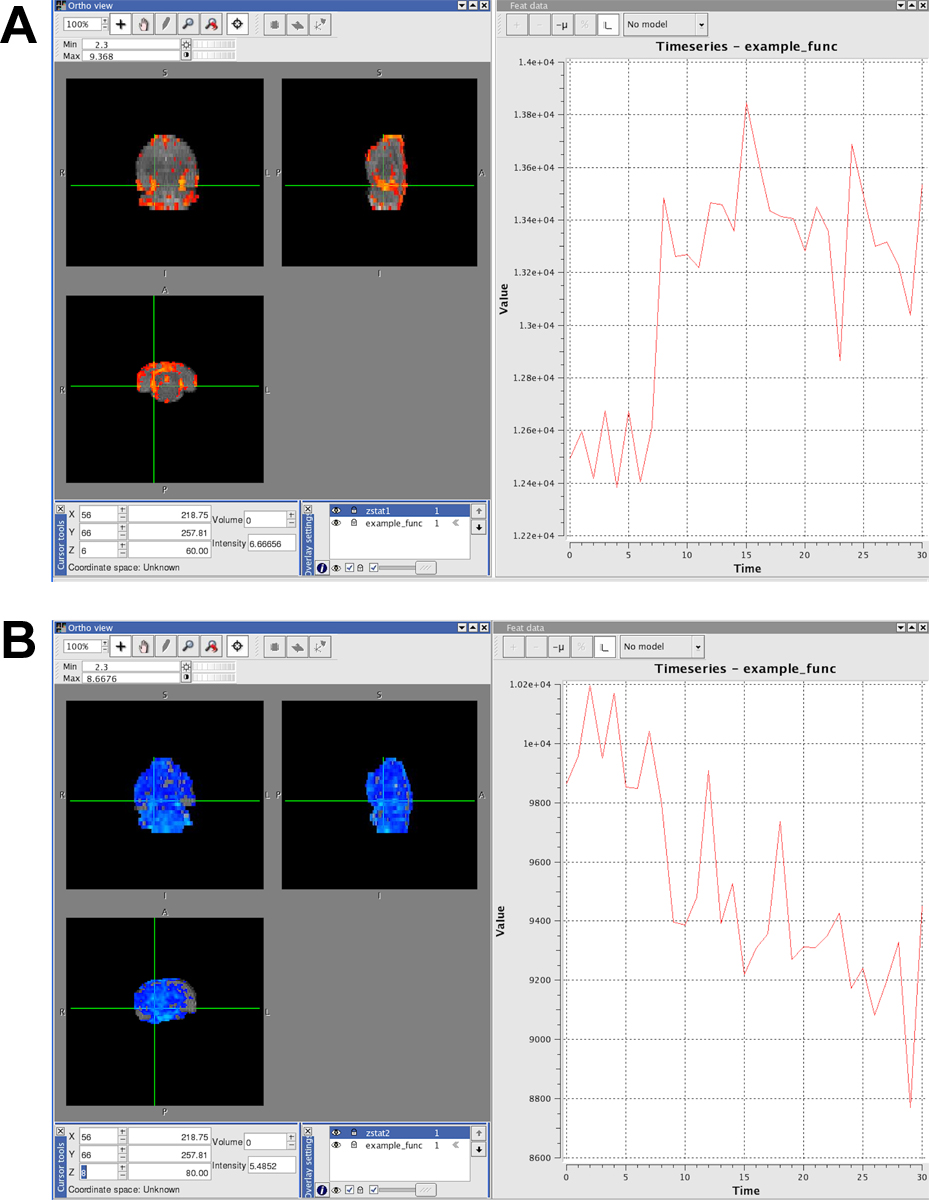
Task: Select the example_func row in panel B list
Action: [x=399, y=1145]
